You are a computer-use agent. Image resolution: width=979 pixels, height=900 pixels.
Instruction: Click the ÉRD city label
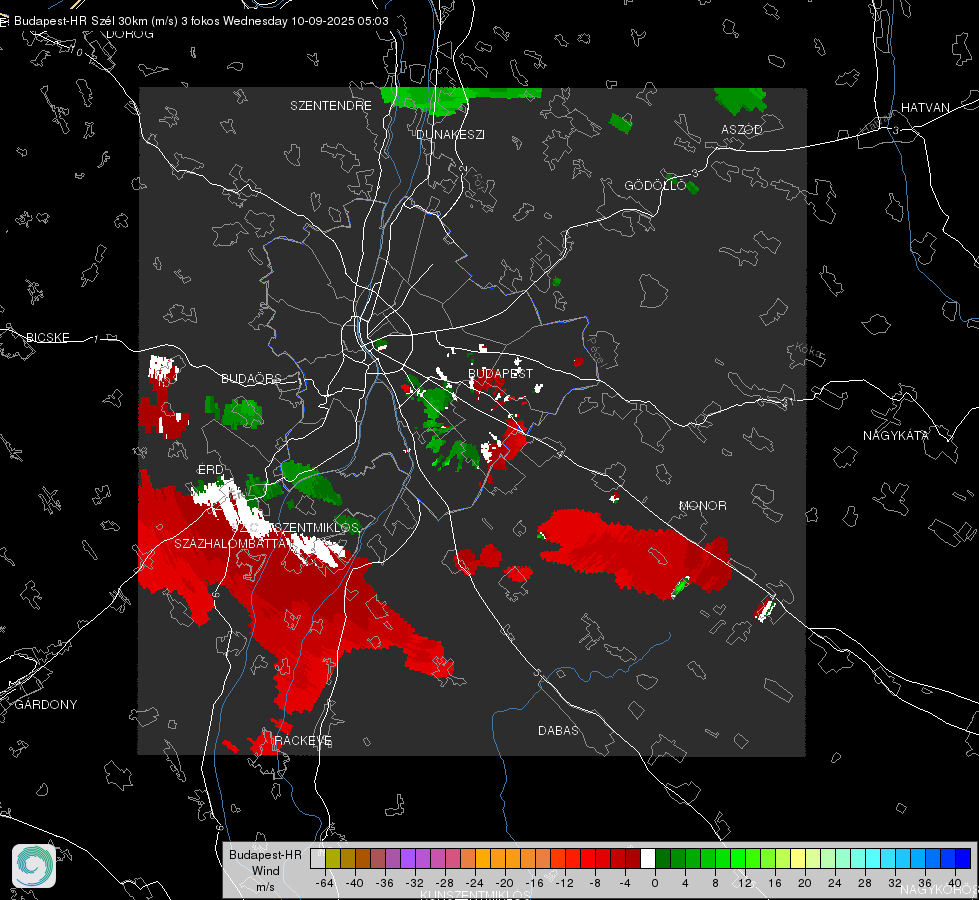click(210, 470)
